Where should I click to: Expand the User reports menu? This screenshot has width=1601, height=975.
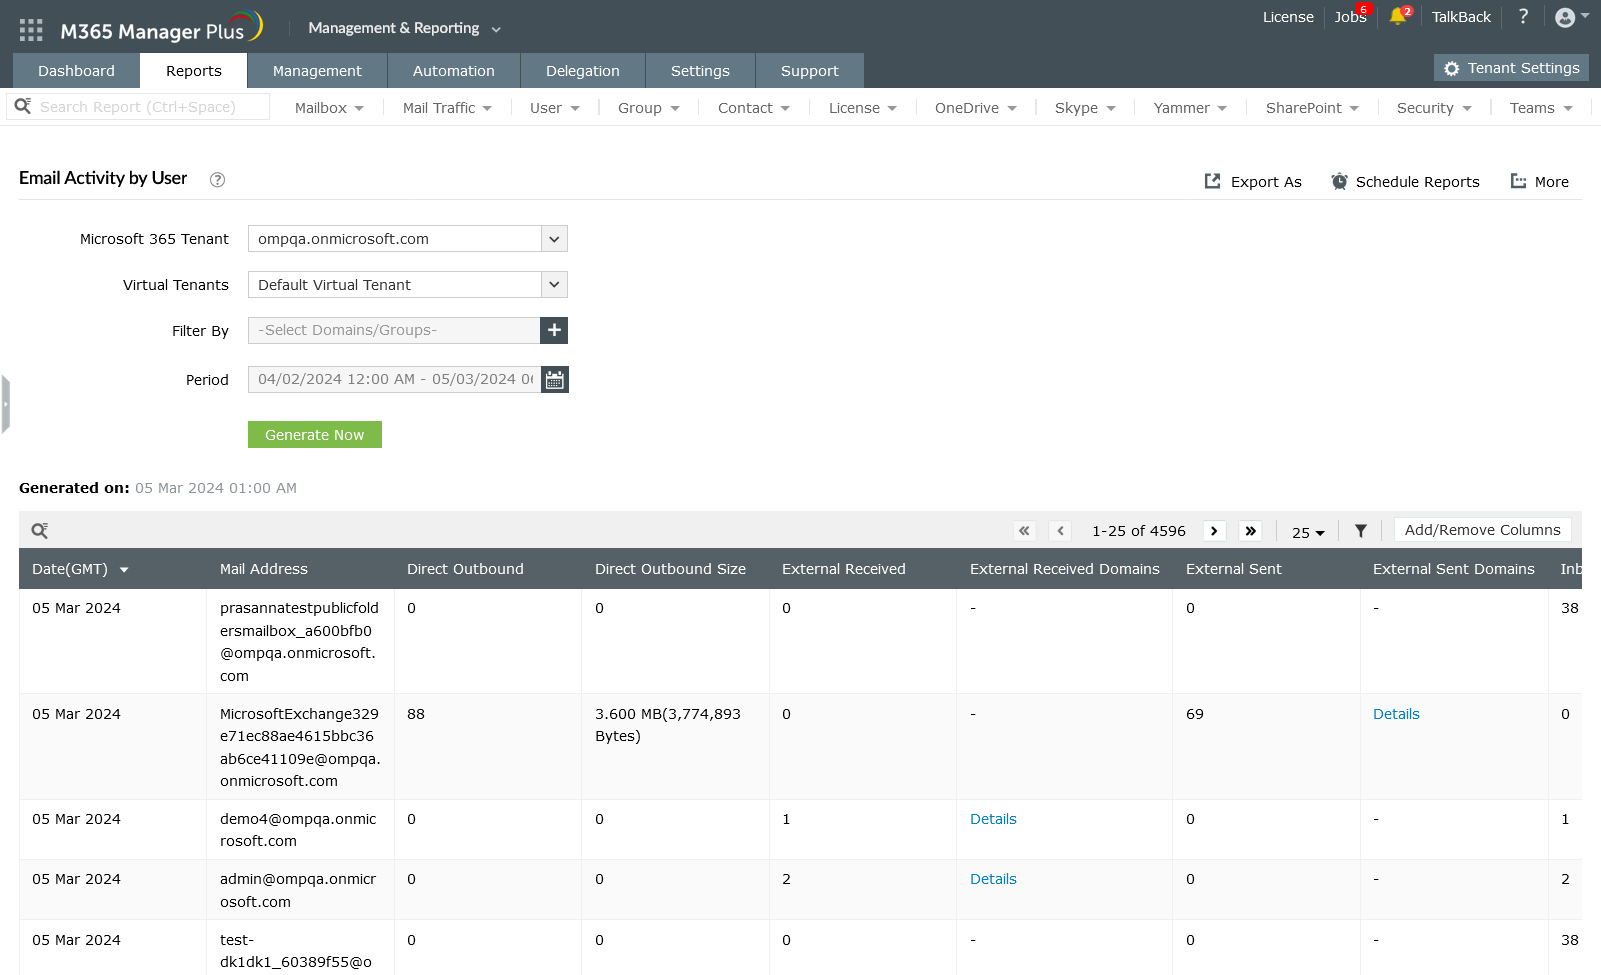tap(555, 108)
